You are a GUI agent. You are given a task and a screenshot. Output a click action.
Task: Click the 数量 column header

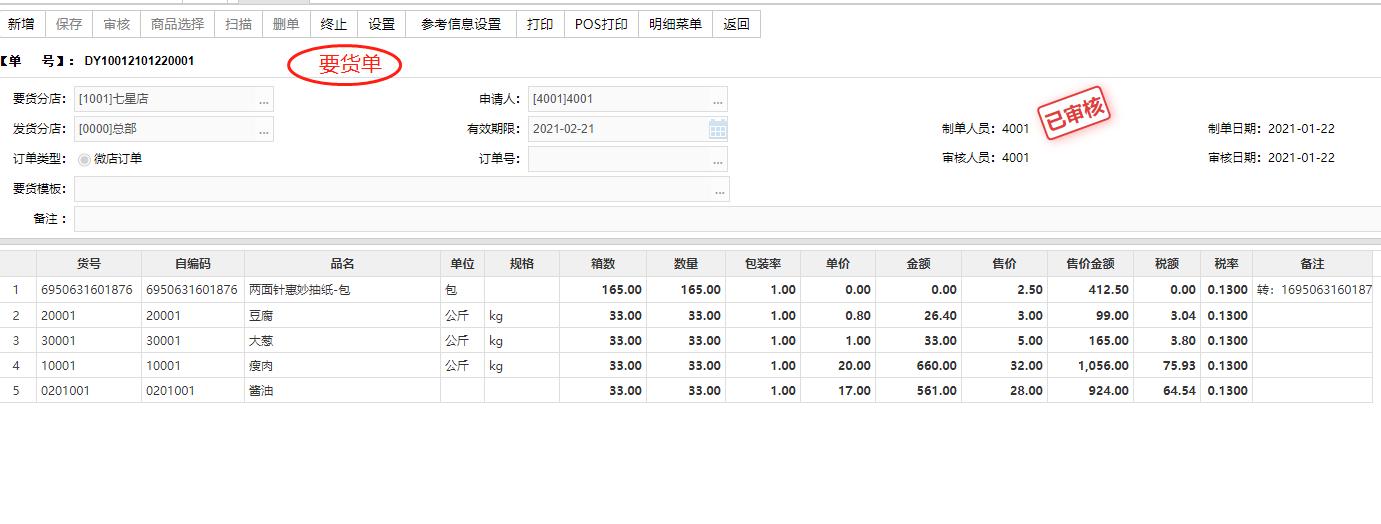[686, 264]
